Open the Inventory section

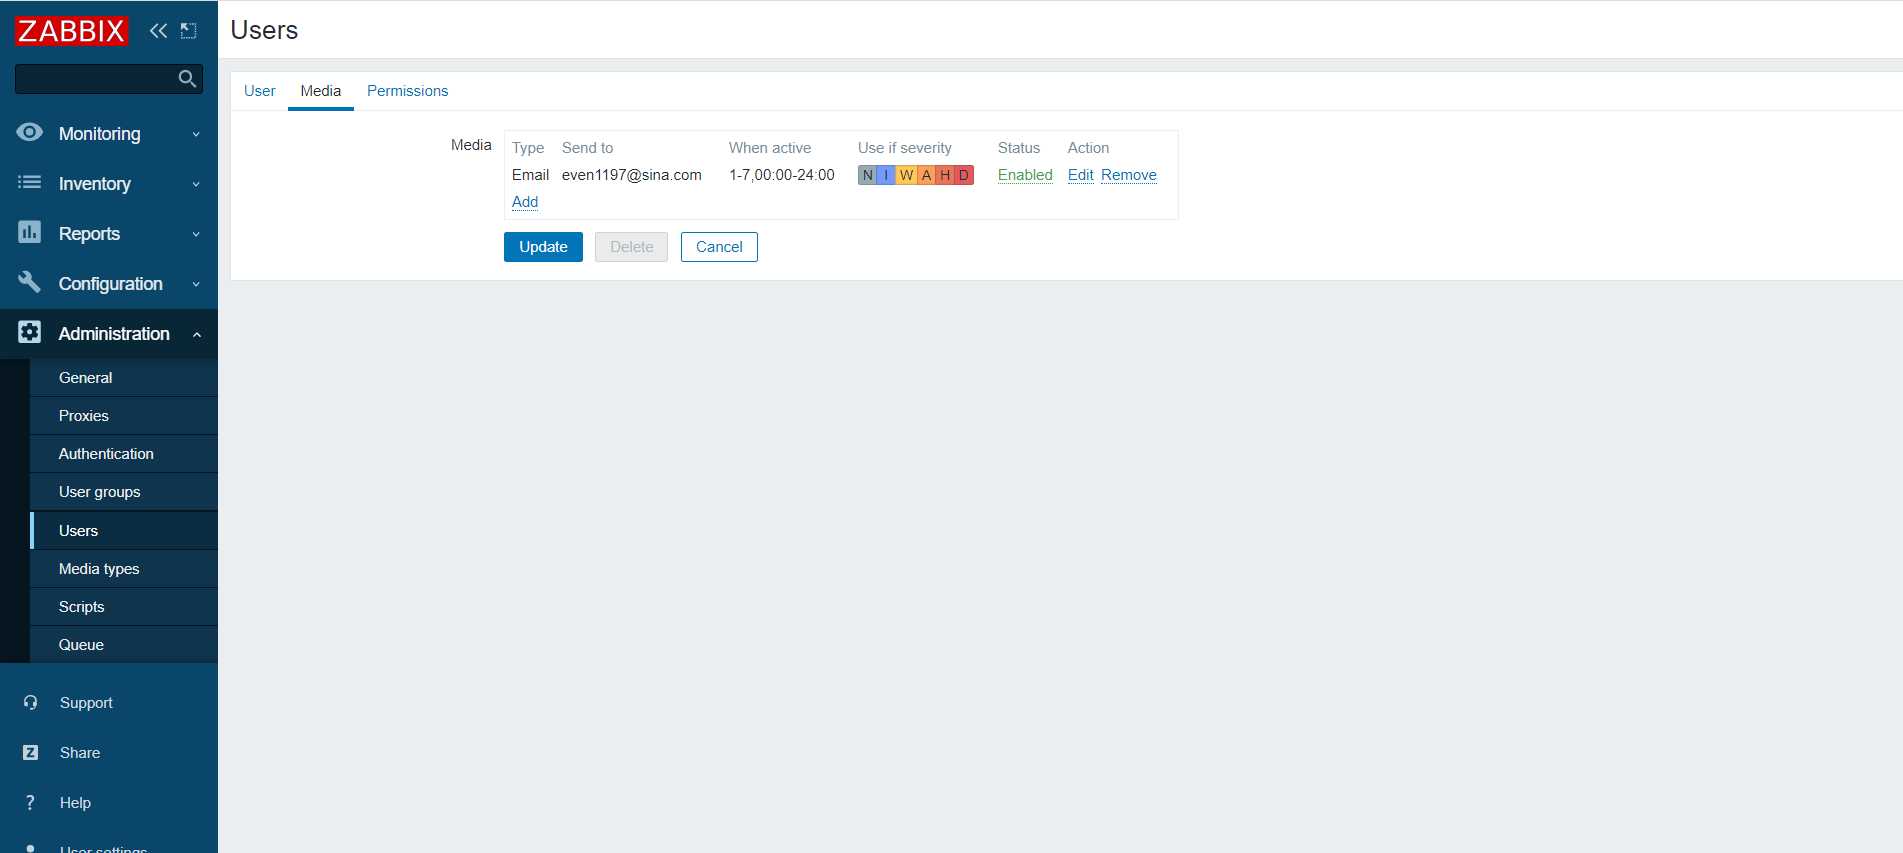(109, 184)
